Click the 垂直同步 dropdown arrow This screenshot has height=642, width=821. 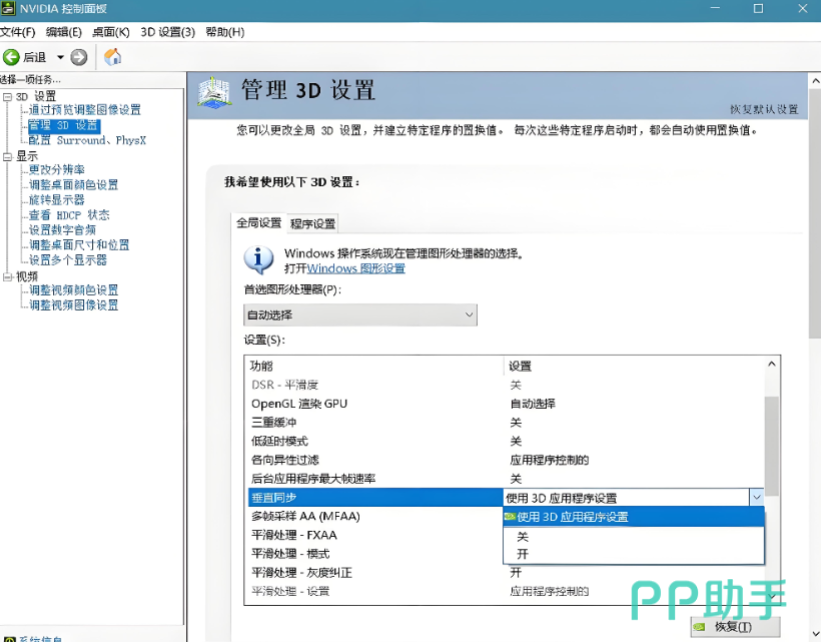coord(756,497)
